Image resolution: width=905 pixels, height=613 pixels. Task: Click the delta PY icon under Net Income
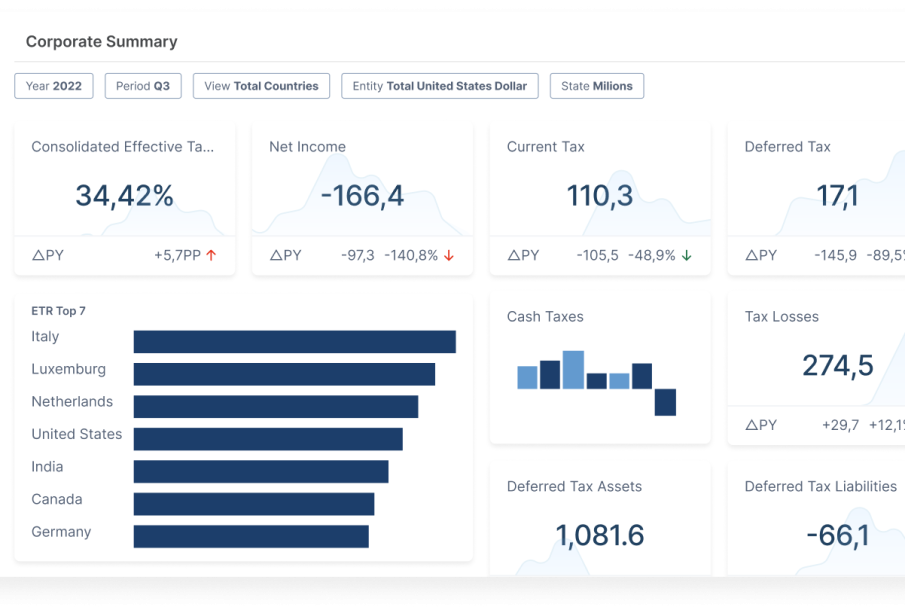point(277,255)
